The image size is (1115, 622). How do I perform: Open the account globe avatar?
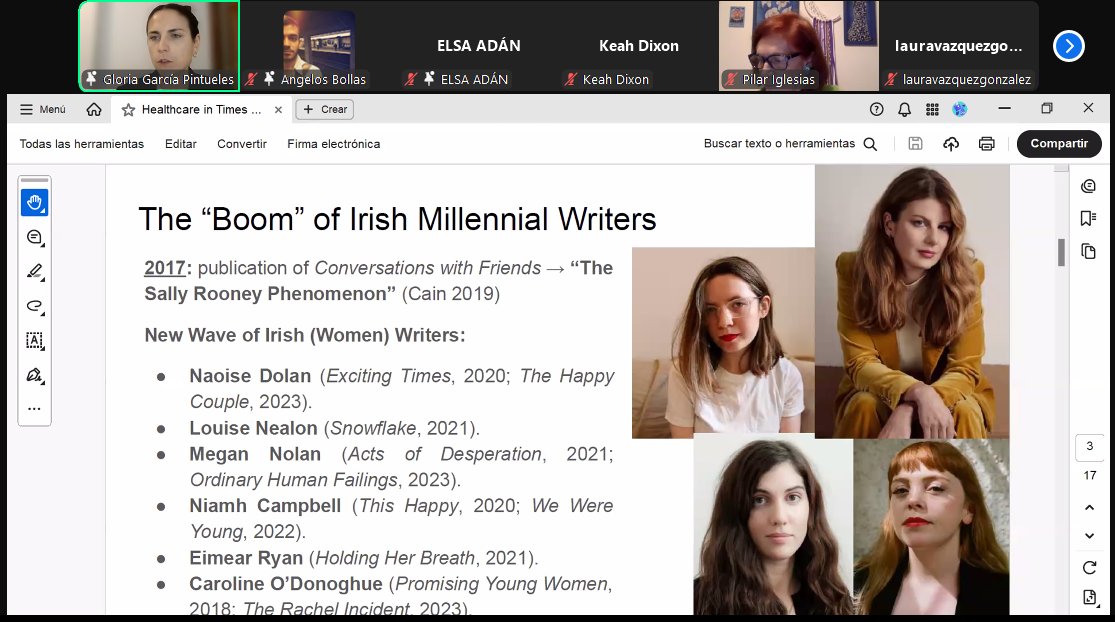(960, 109)
